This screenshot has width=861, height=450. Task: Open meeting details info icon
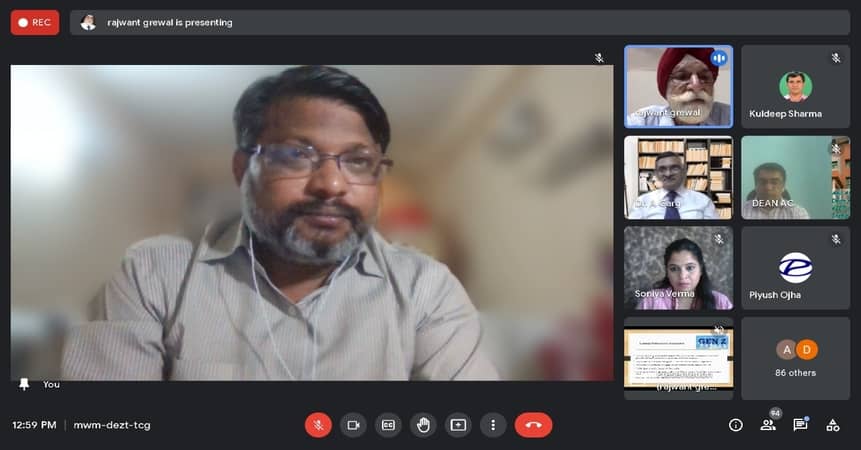point(736,425)
